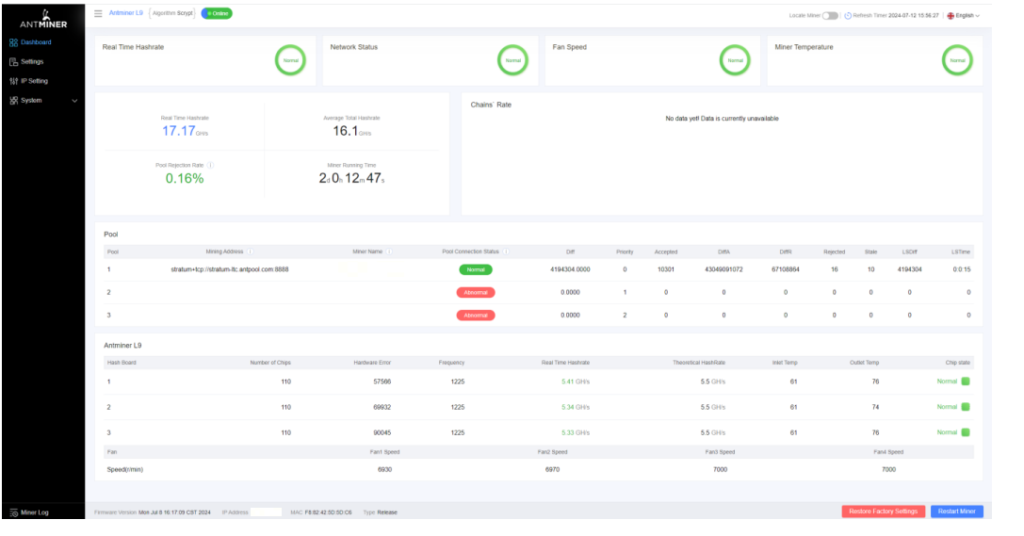1024x536 pixels.
Task: Click the Chains' Rate panel title
Action: coord(491,105)
